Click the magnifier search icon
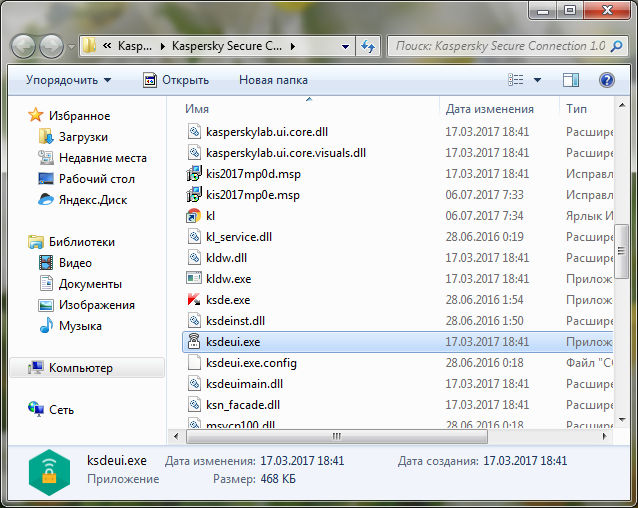The image size is (638, 508). pyautogui.click(x=616, y=46)
